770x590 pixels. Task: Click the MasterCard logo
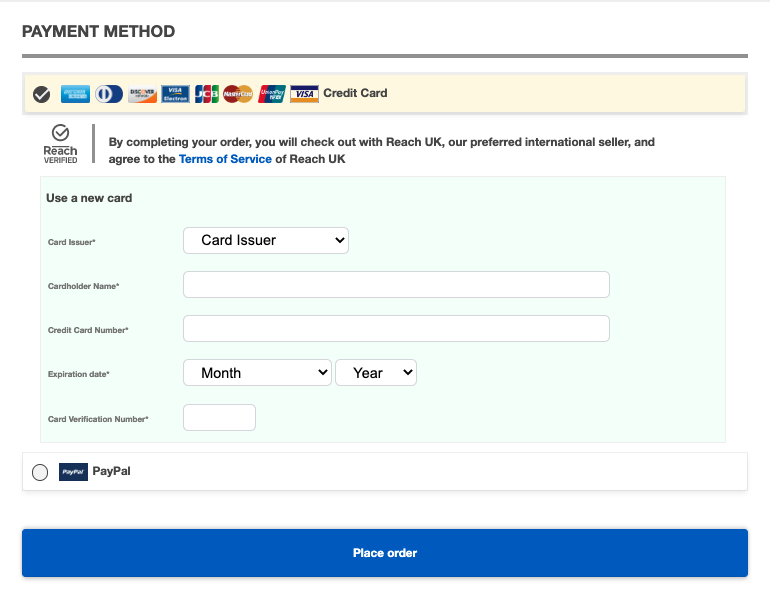[238, 94]
